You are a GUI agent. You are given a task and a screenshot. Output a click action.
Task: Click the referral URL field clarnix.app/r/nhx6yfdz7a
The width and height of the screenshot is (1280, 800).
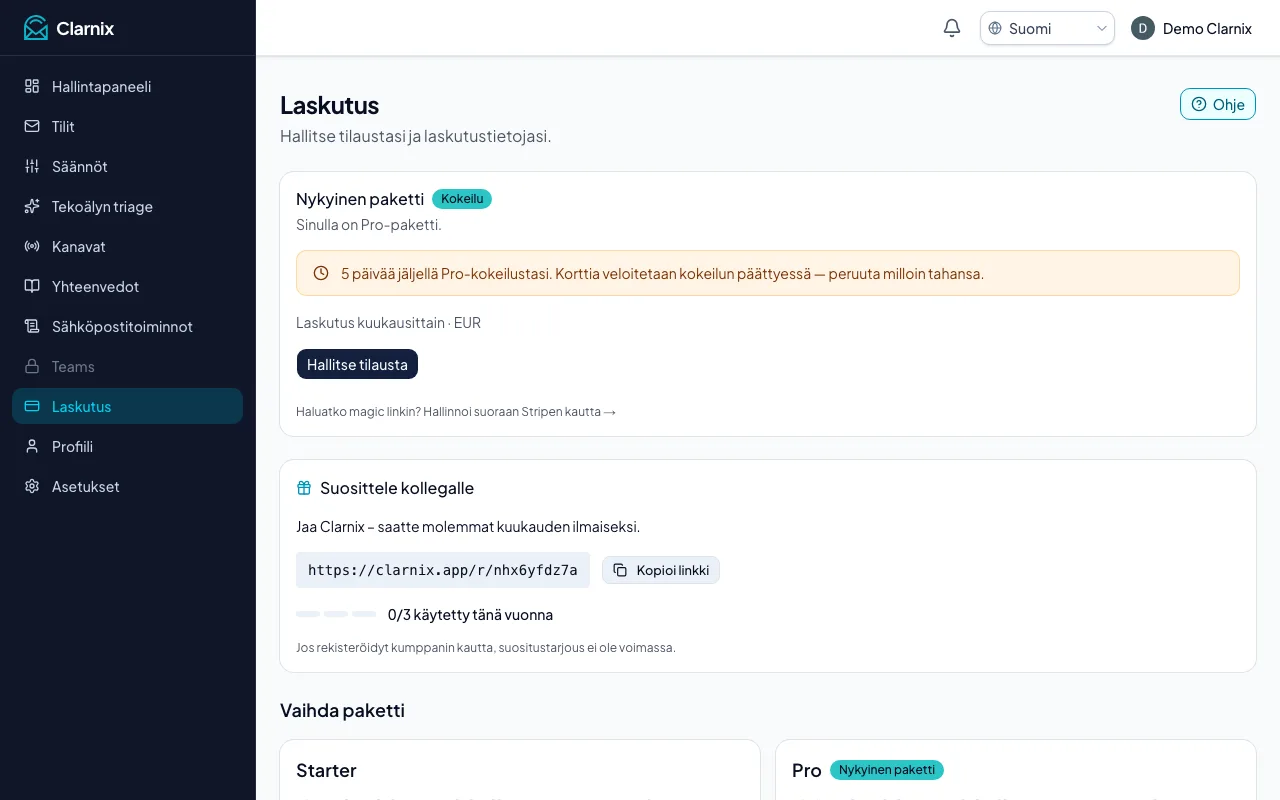[x=443, y=570]
